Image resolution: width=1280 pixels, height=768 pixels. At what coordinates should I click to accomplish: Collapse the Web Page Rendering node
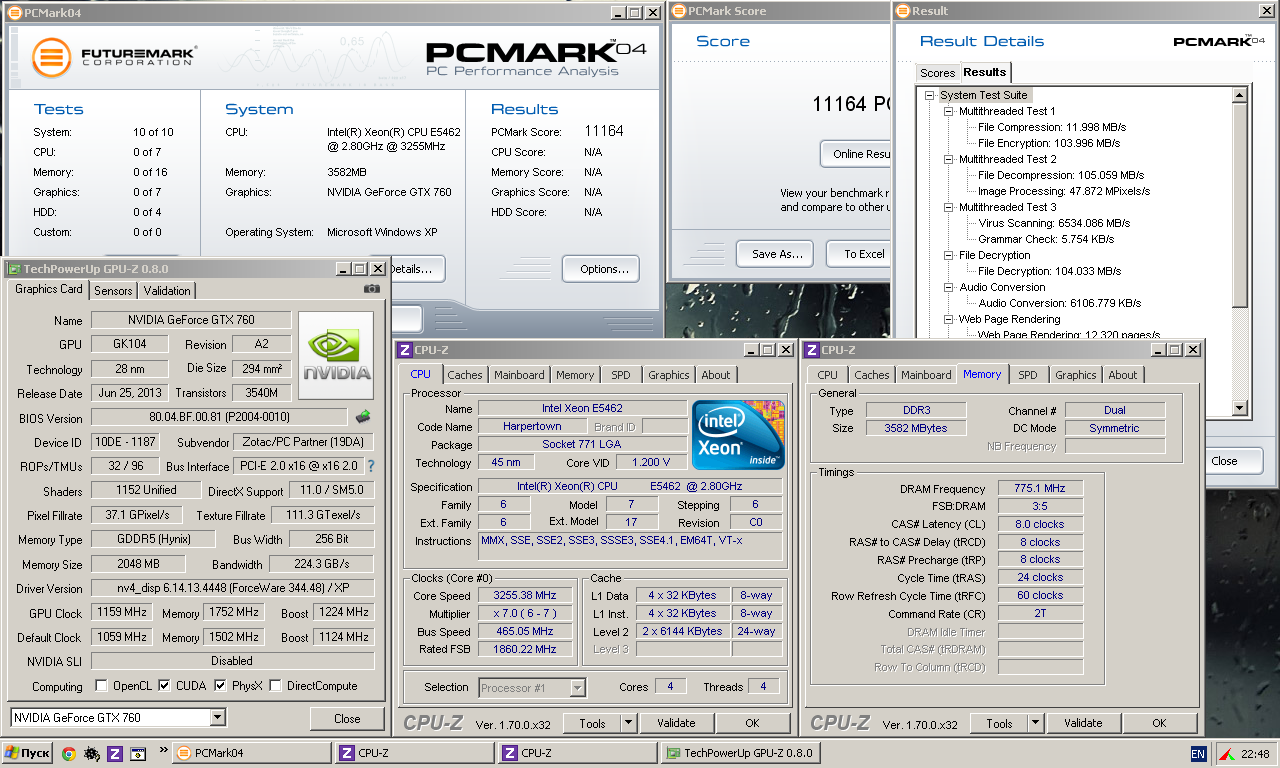click(x=948, y=320)
